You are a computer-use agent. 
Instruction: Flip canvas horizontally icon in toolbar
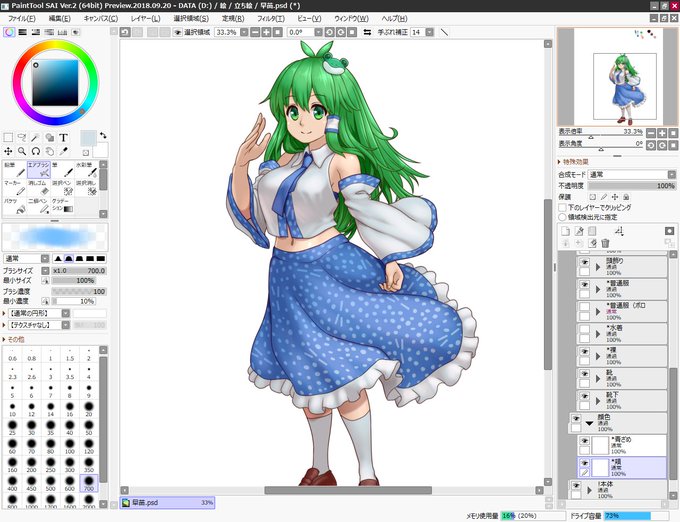[x=367, y=32]
